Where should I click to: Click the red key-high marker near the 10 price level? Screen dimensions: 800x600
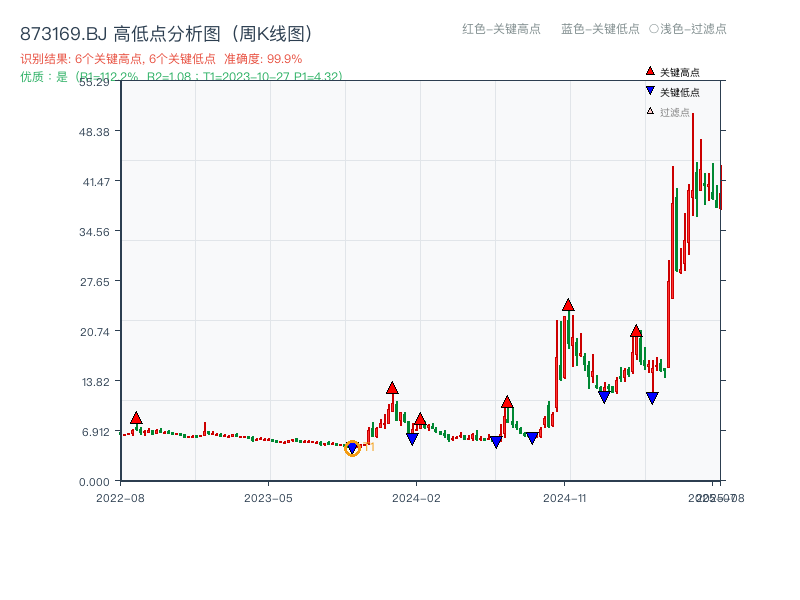coord(508,402)
